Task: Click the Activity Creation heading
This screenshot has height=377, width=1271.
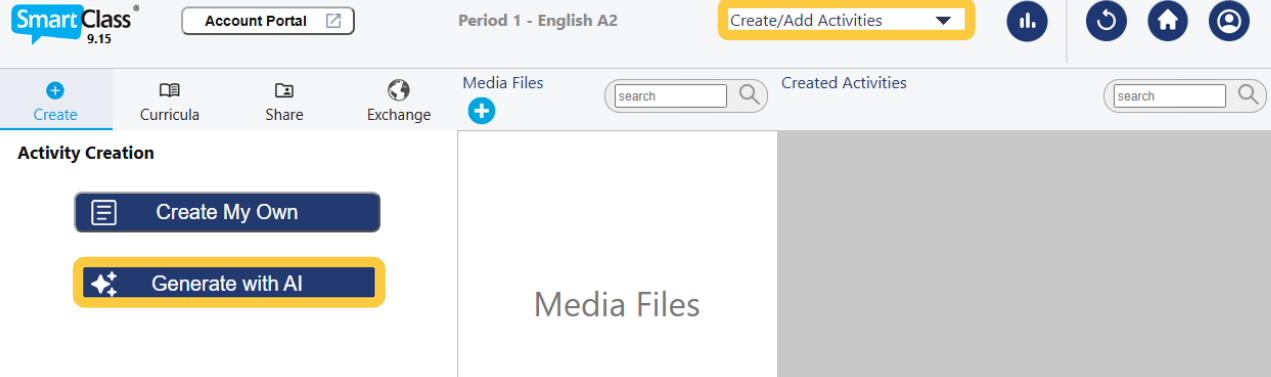Action: [x=86, y=153]
